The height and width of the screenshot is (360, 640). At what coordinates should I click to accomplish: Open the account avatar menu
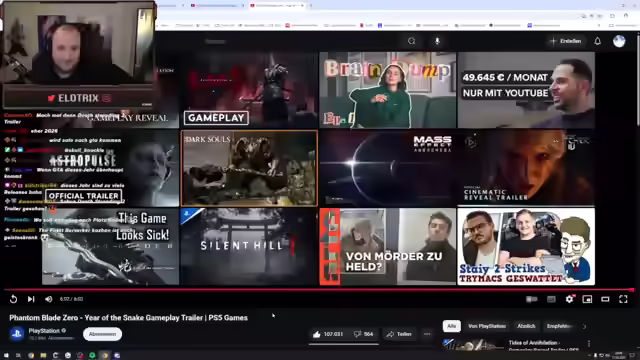[619, 41]
